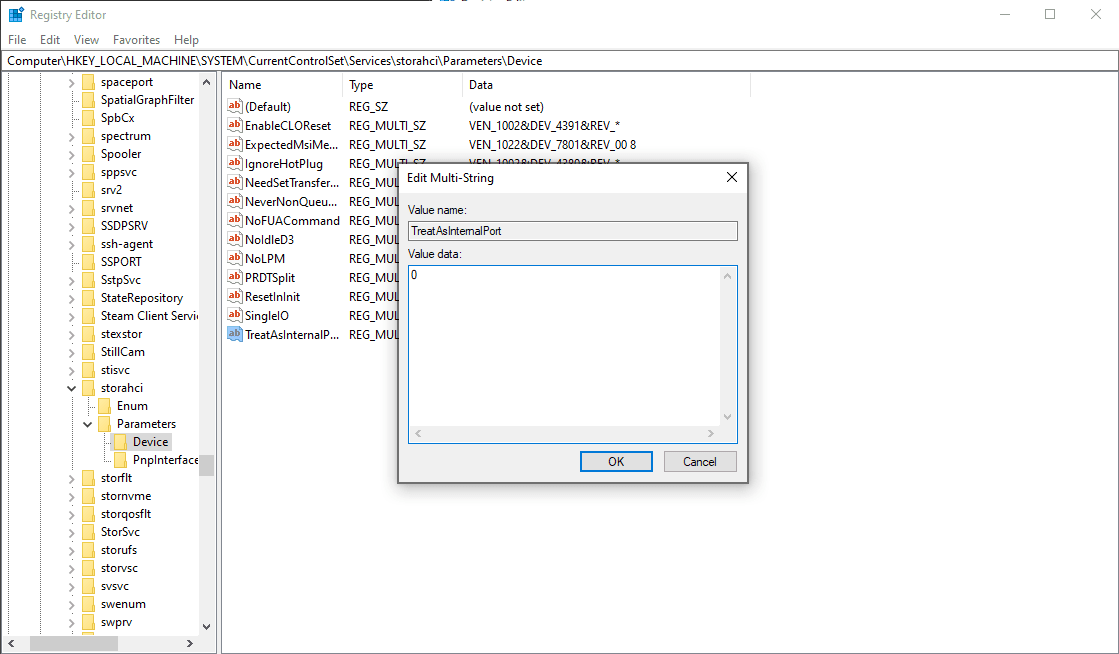Close the Edit Multi-String dialog
Screen dimensions: 1119x654
click(731, 177)
